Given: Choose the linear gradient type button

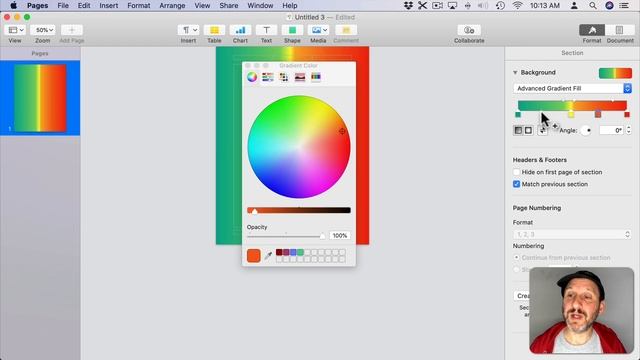Looking at the screenshot, I should tap(518, 130).
